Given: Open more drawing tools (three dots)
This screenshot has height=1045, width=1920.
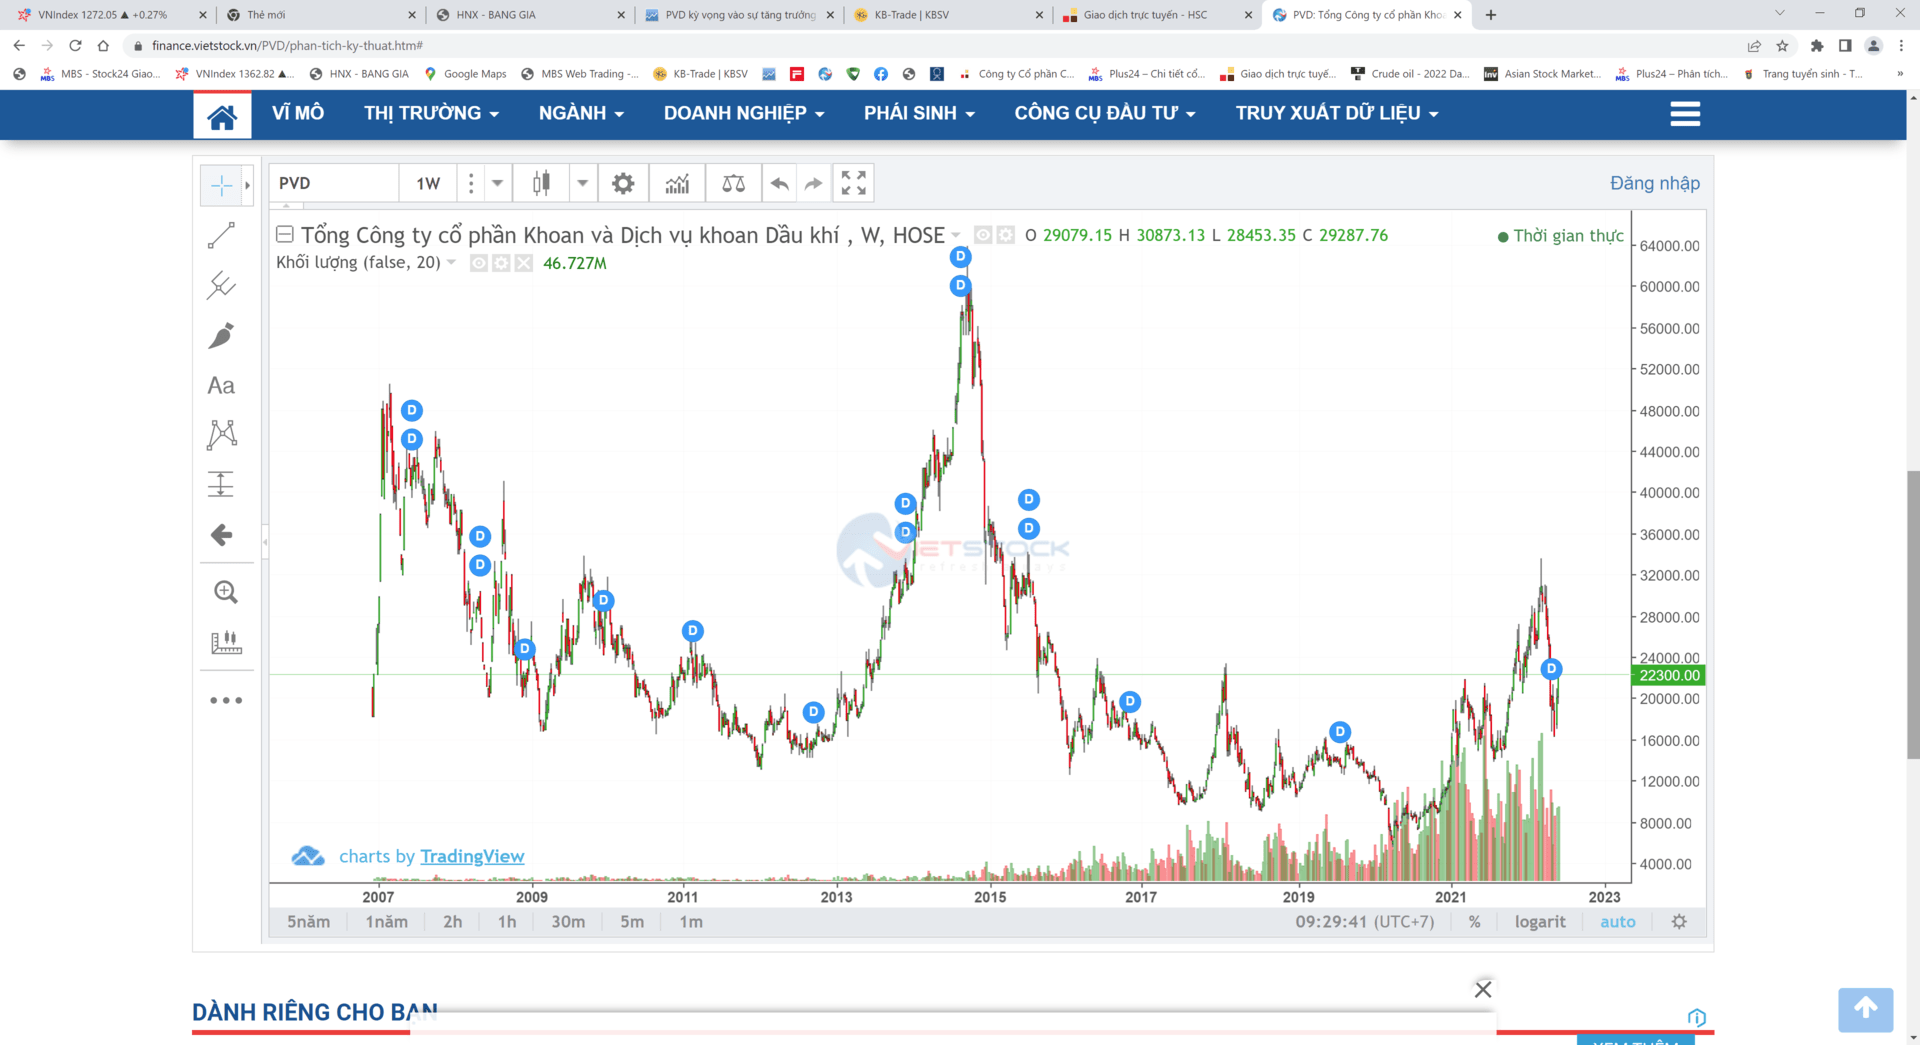Looking at the screenshot, I should click(226, 700).
